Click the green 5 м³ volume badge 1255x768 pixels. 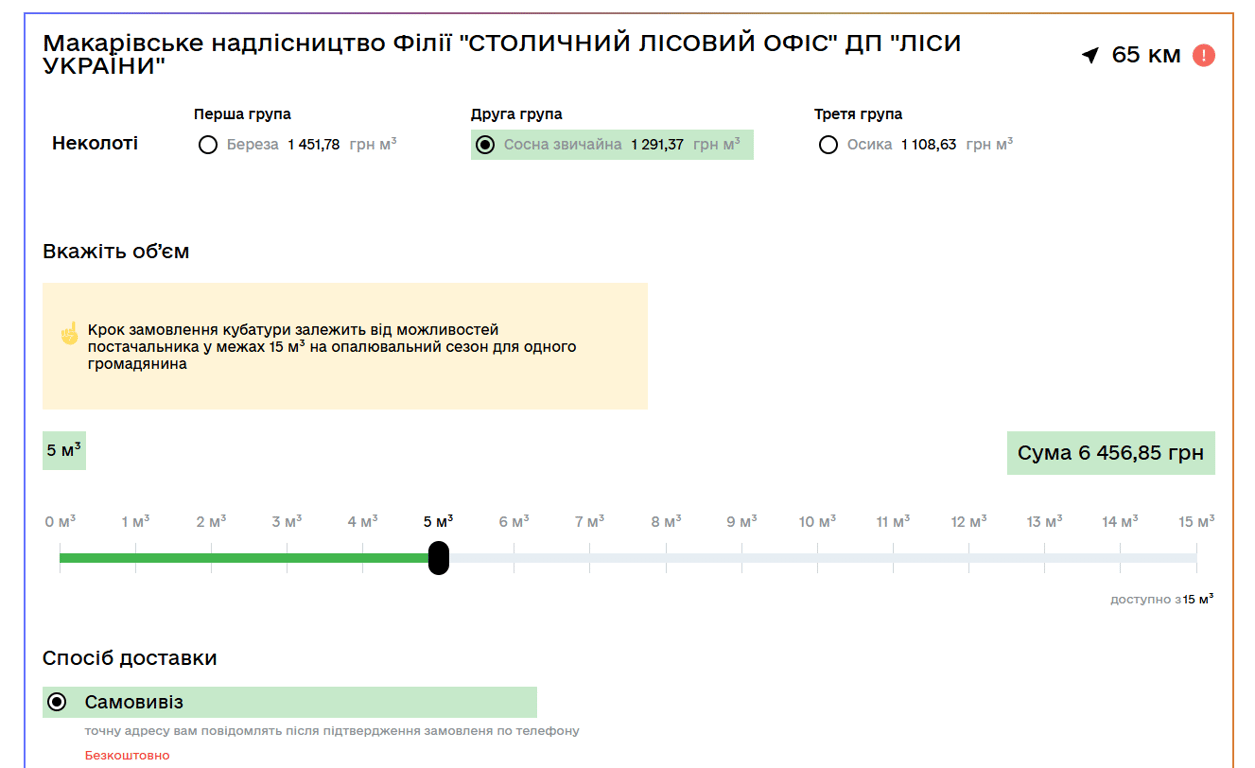point(64,450)
